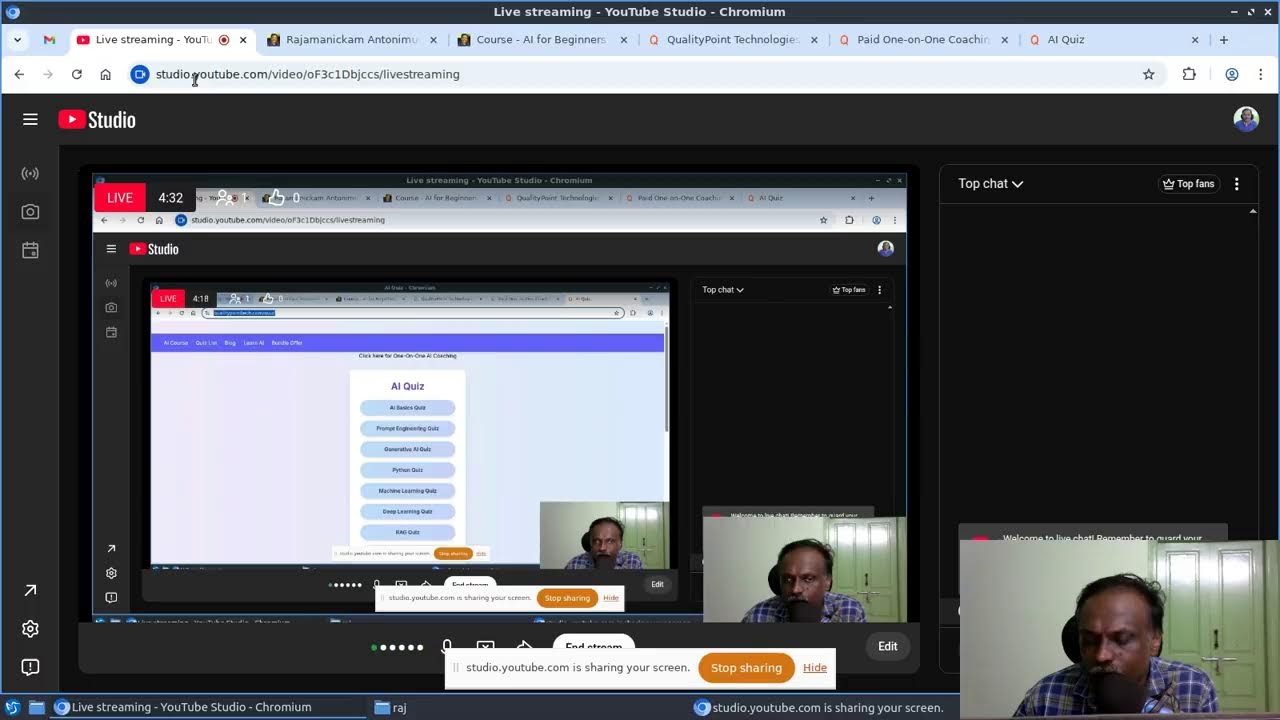Image resolution: width=1280 pixels, height=720 pixels.
Task: Click the End stream button
Action: coord(594,646)
